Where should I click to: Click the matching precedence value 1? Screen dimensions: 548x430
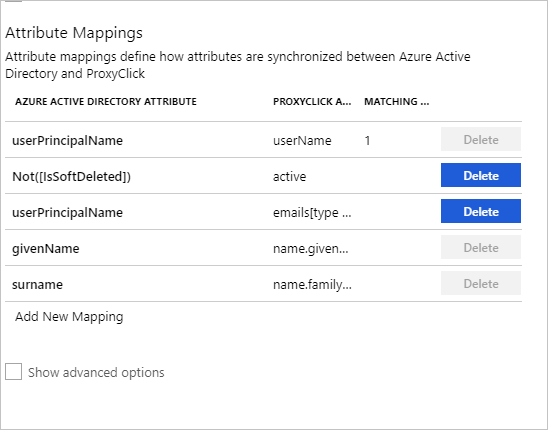pos(367,141)
